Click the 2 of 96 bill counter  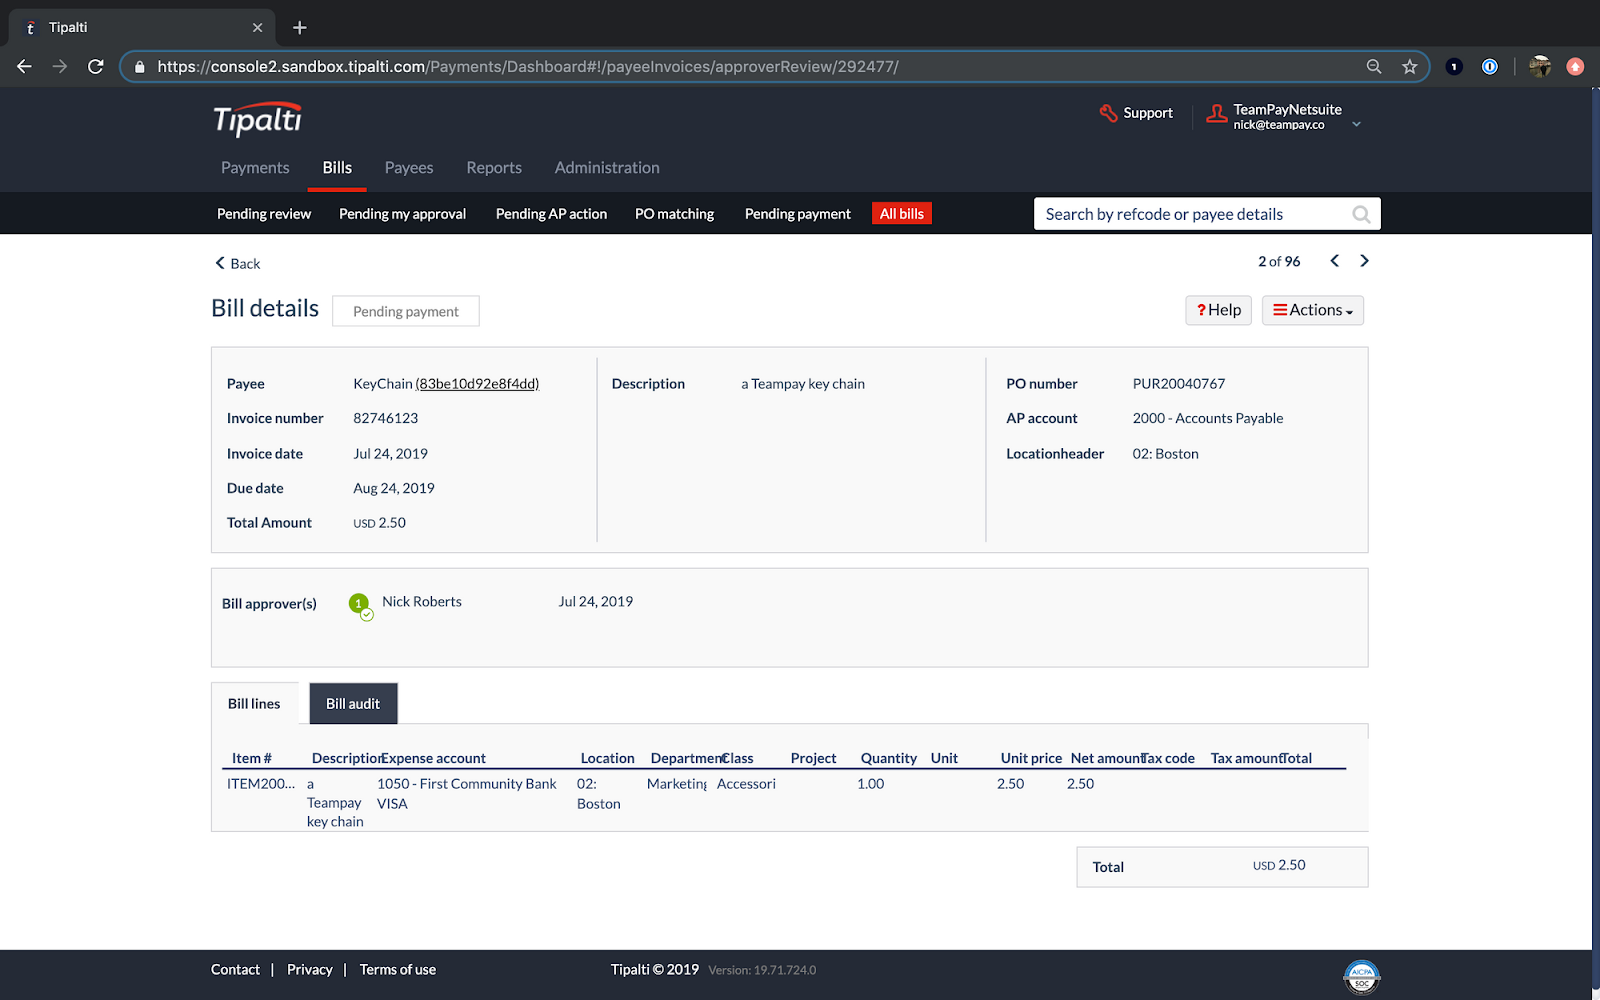click(1279, 262)
